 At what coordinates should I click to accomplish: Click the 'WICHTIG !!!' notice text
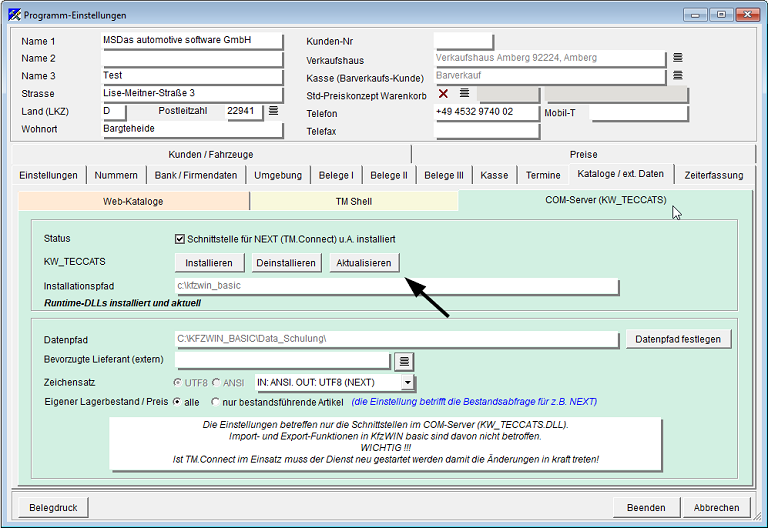[x=385, y=448]
